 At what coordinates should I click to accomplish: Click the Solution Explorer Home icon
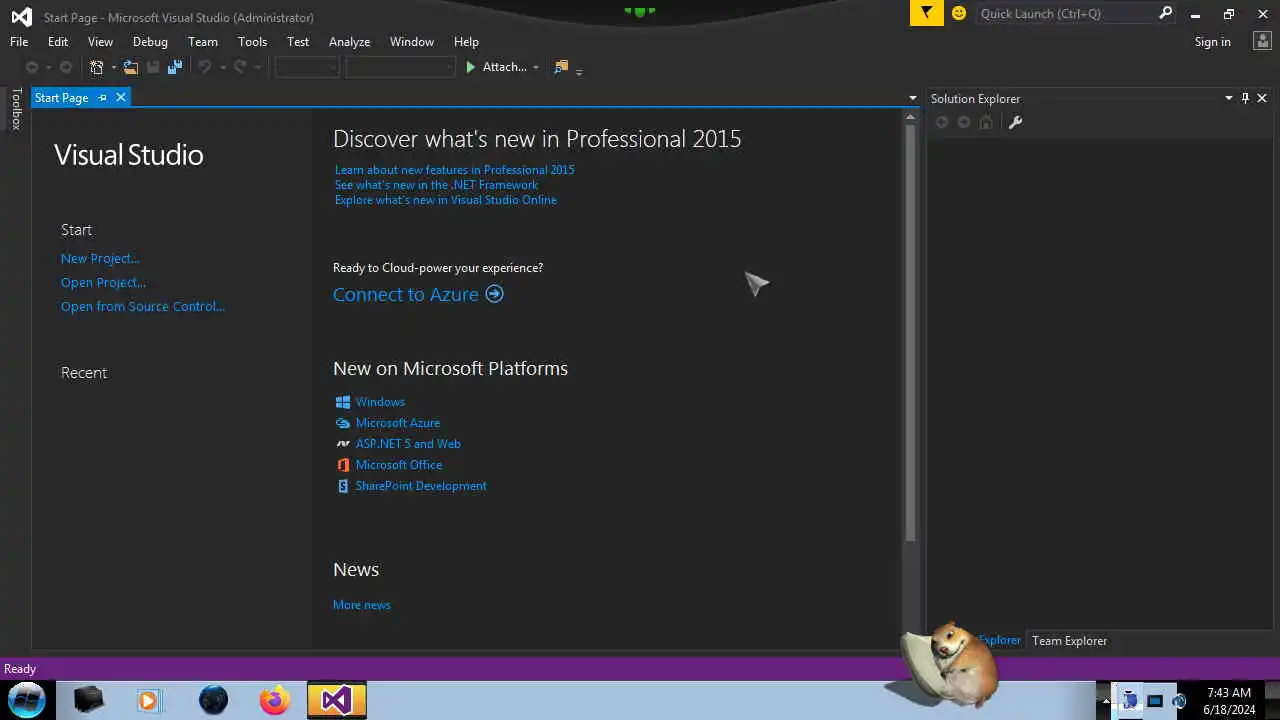click(x=986, y=122)
